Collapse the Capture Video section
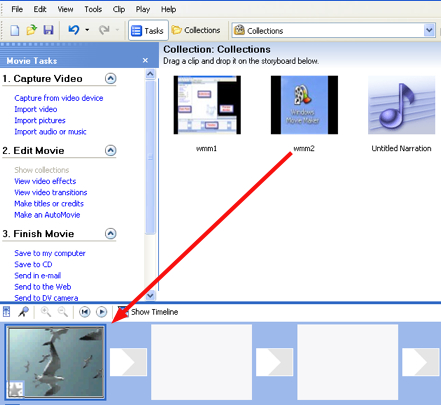Image resolution: width=441 pixels, height=405 pixels. point(111,79)
